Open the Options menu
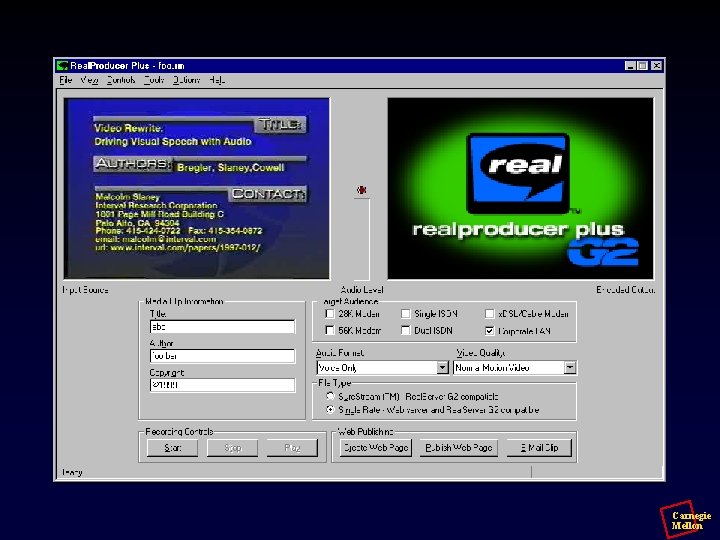Screen dimensions: 720x540 pos(186,80)
